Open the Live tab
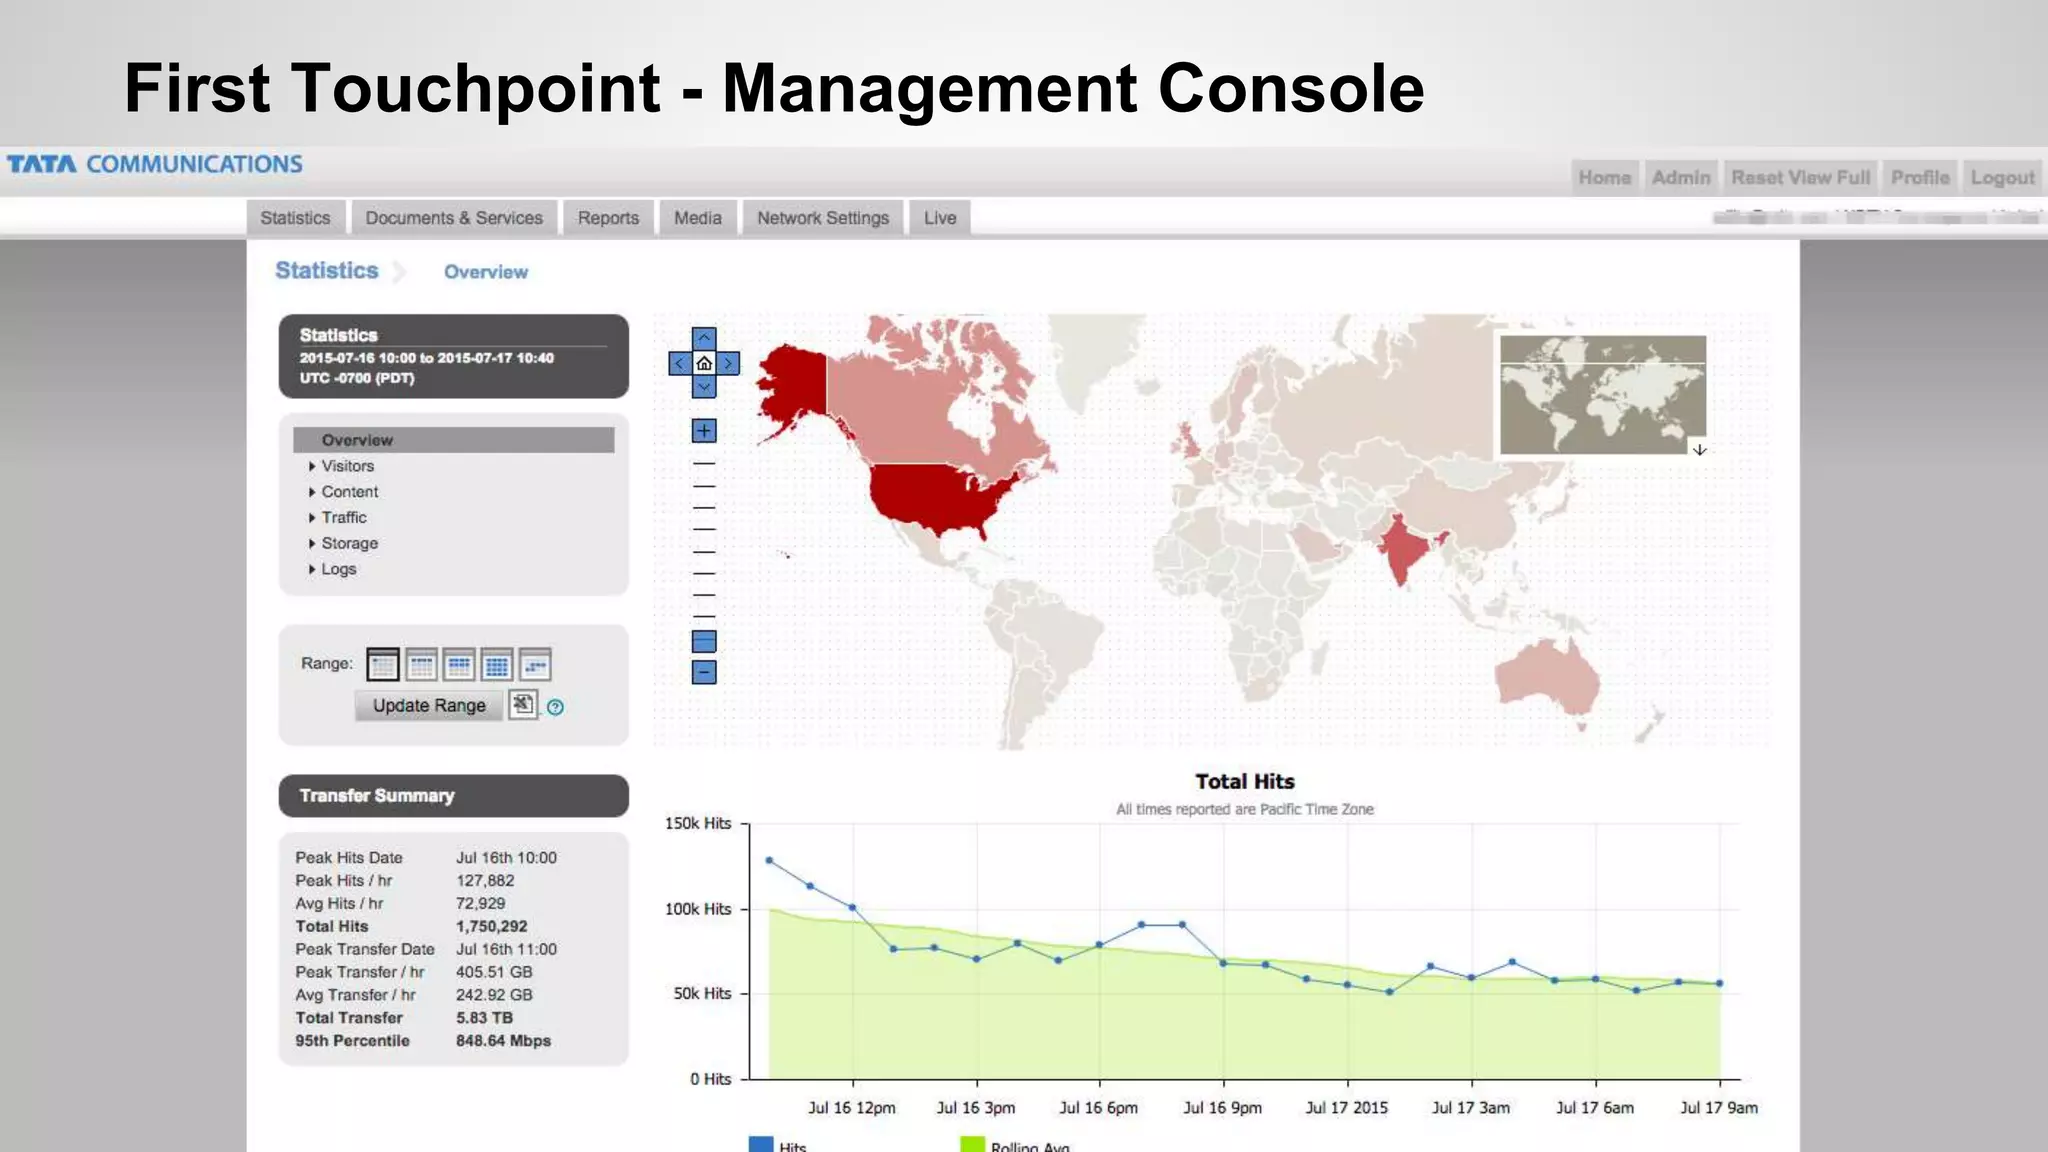 click(940, 218)
